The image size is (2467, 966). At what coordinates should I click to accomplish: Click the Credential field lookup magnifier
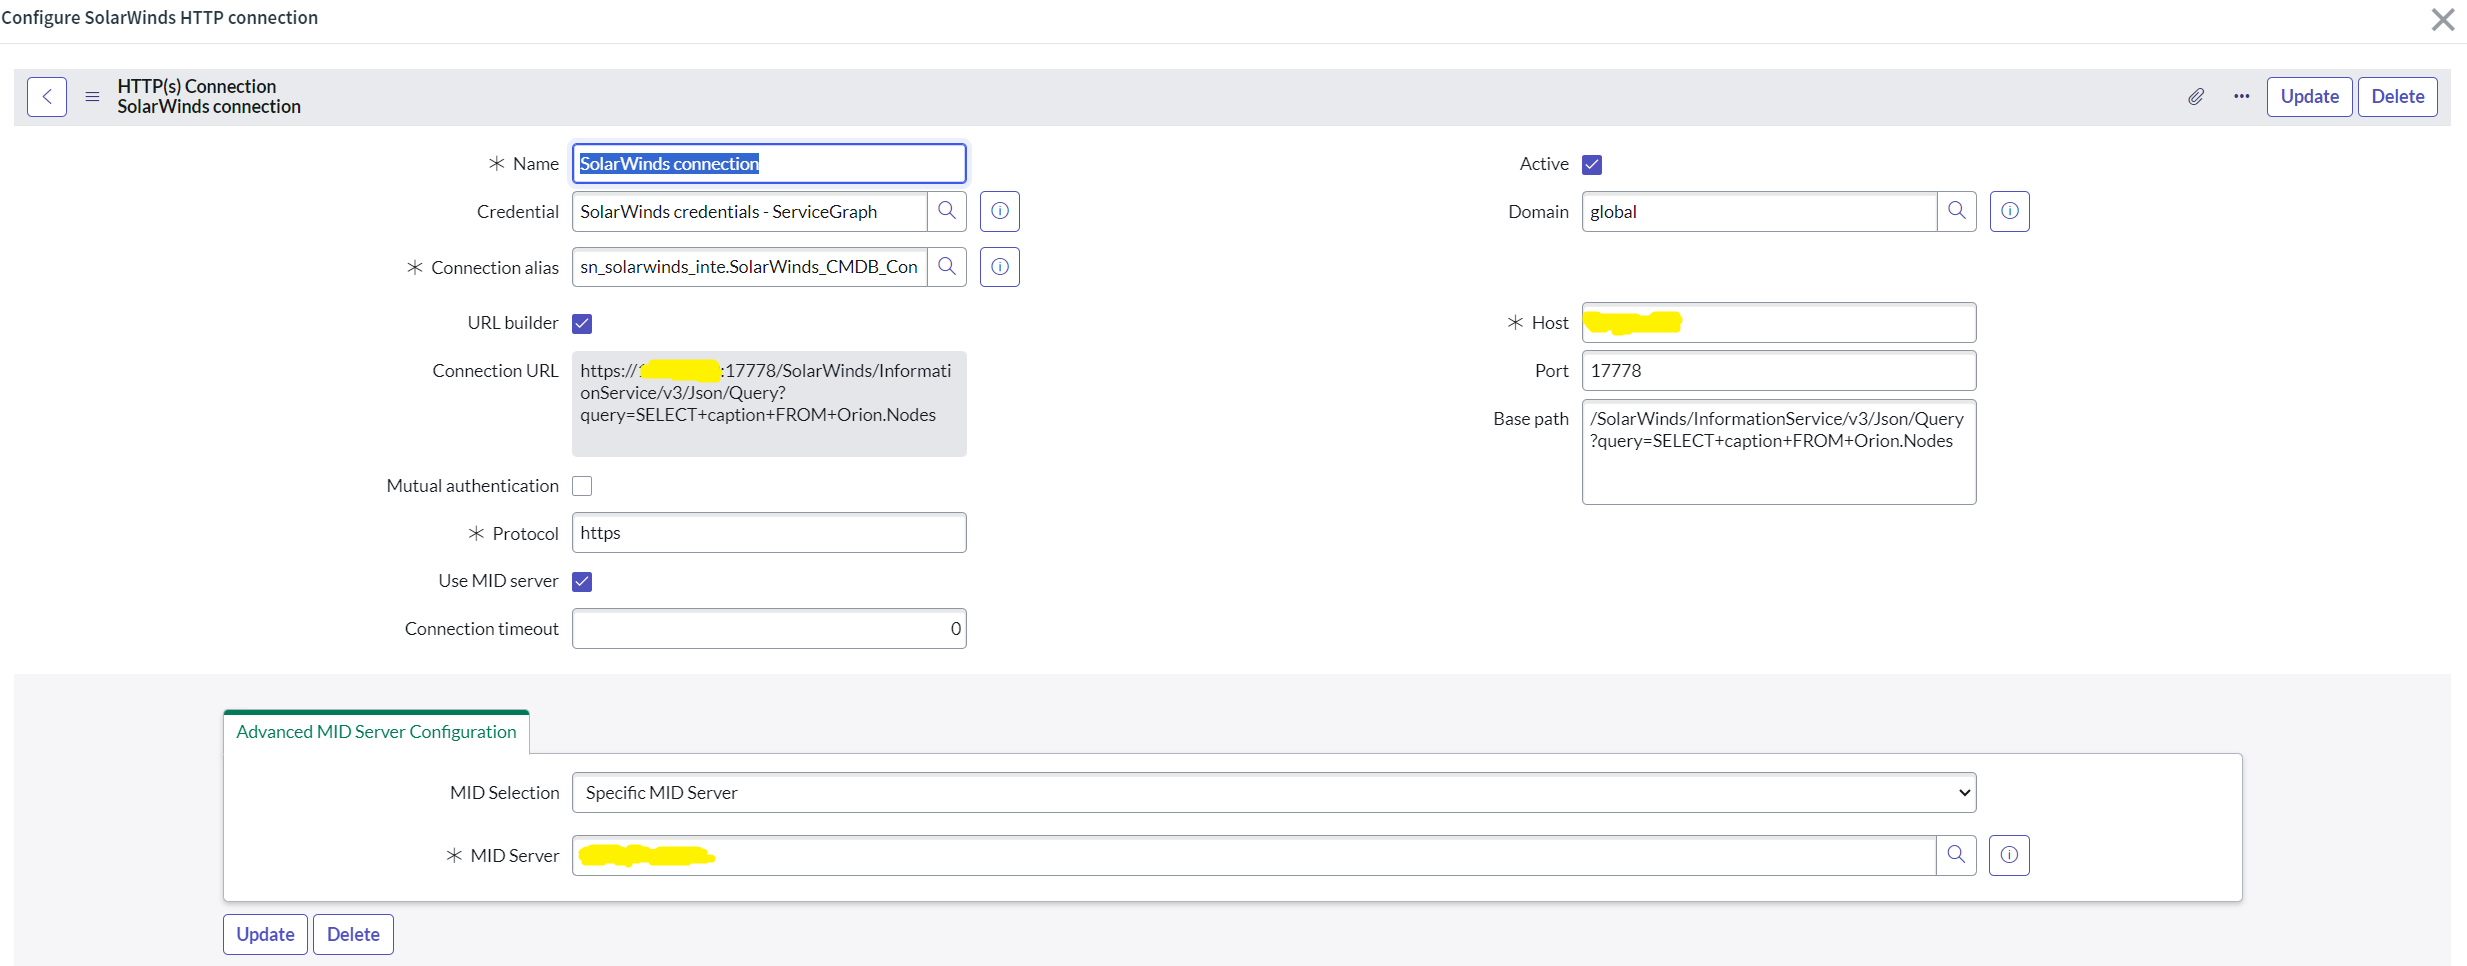point(946,211)
